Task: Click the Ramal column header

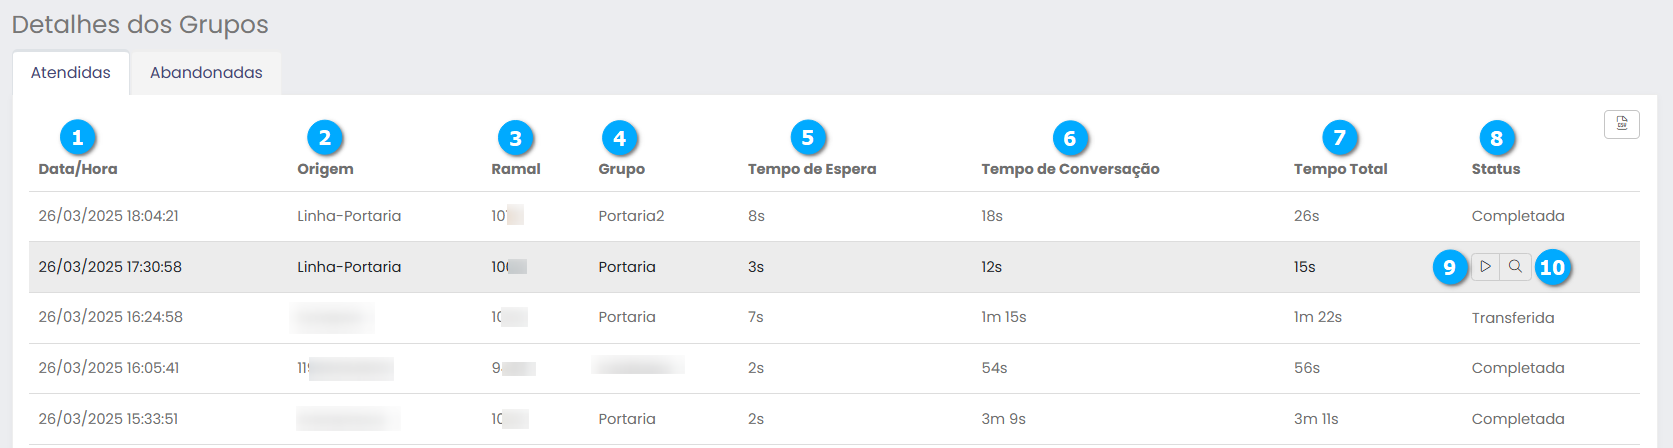Action: point(516,169)
